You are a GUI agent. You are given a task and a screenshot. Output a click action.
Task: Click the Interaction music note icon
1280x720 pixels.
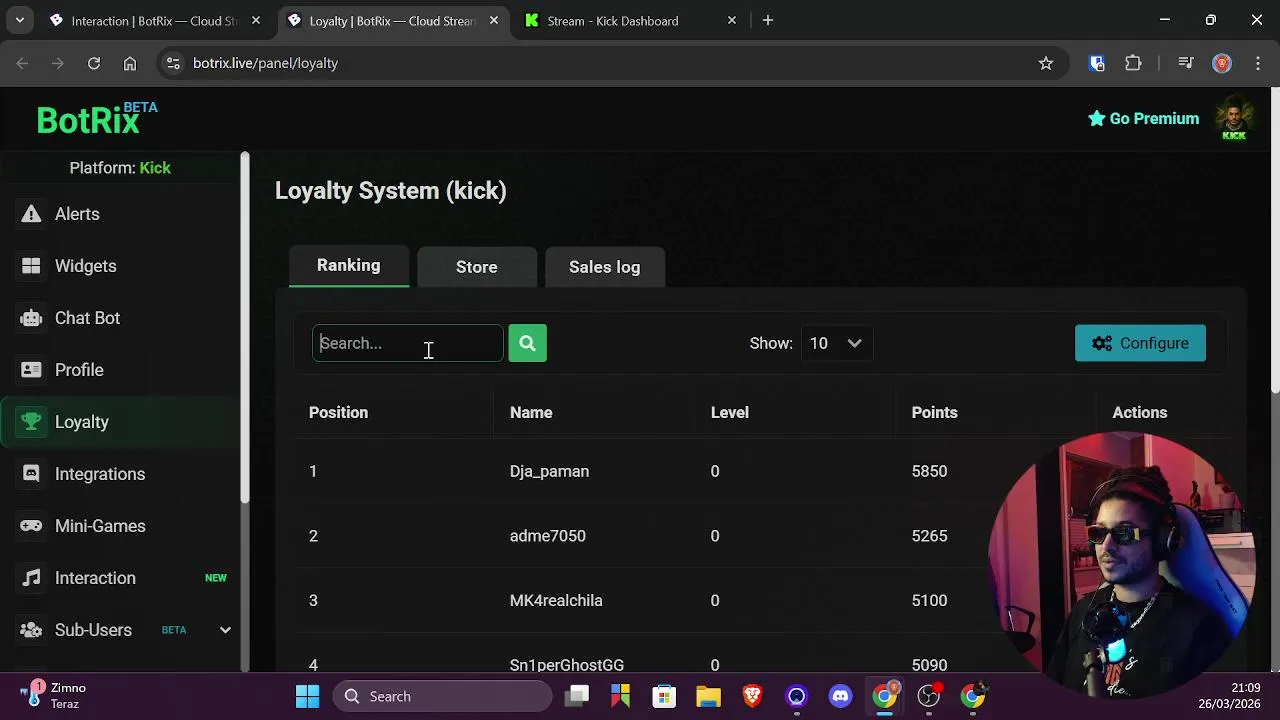[31, 578]
